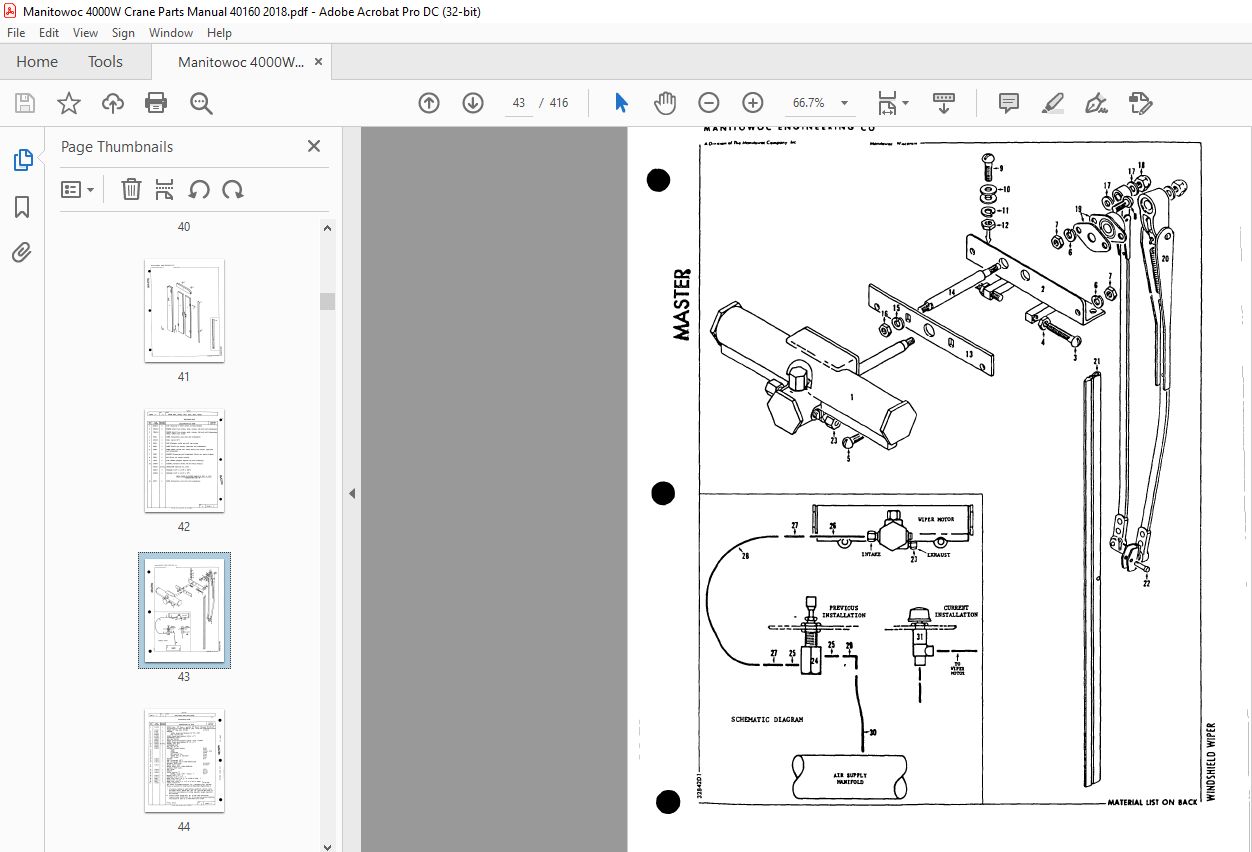Select the Highlight text pen tool
The height and width of the screenshot is (852, 1252).
point(1052,103)
